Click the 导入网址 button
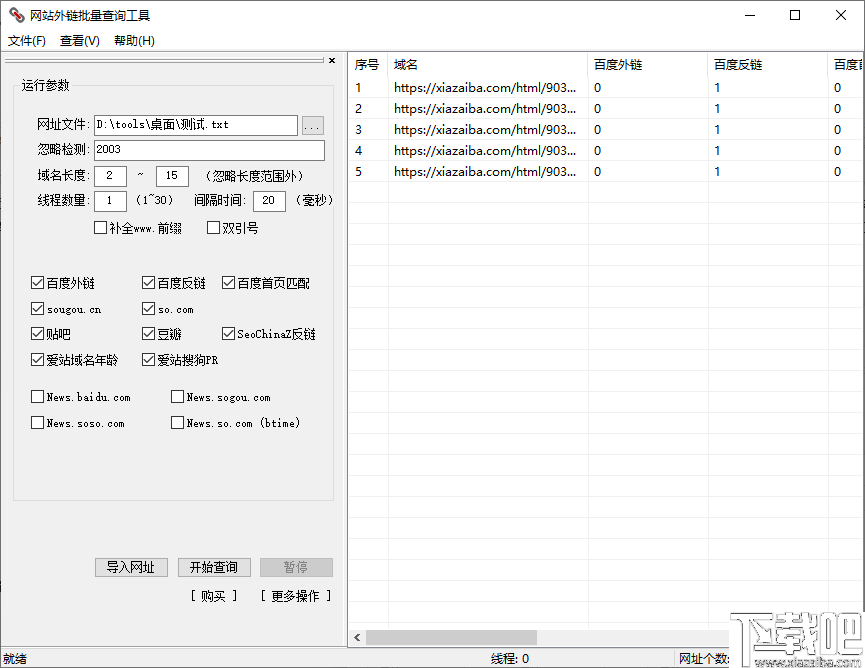Viewport: 865px width, 668px height. [x=131, y=567]
